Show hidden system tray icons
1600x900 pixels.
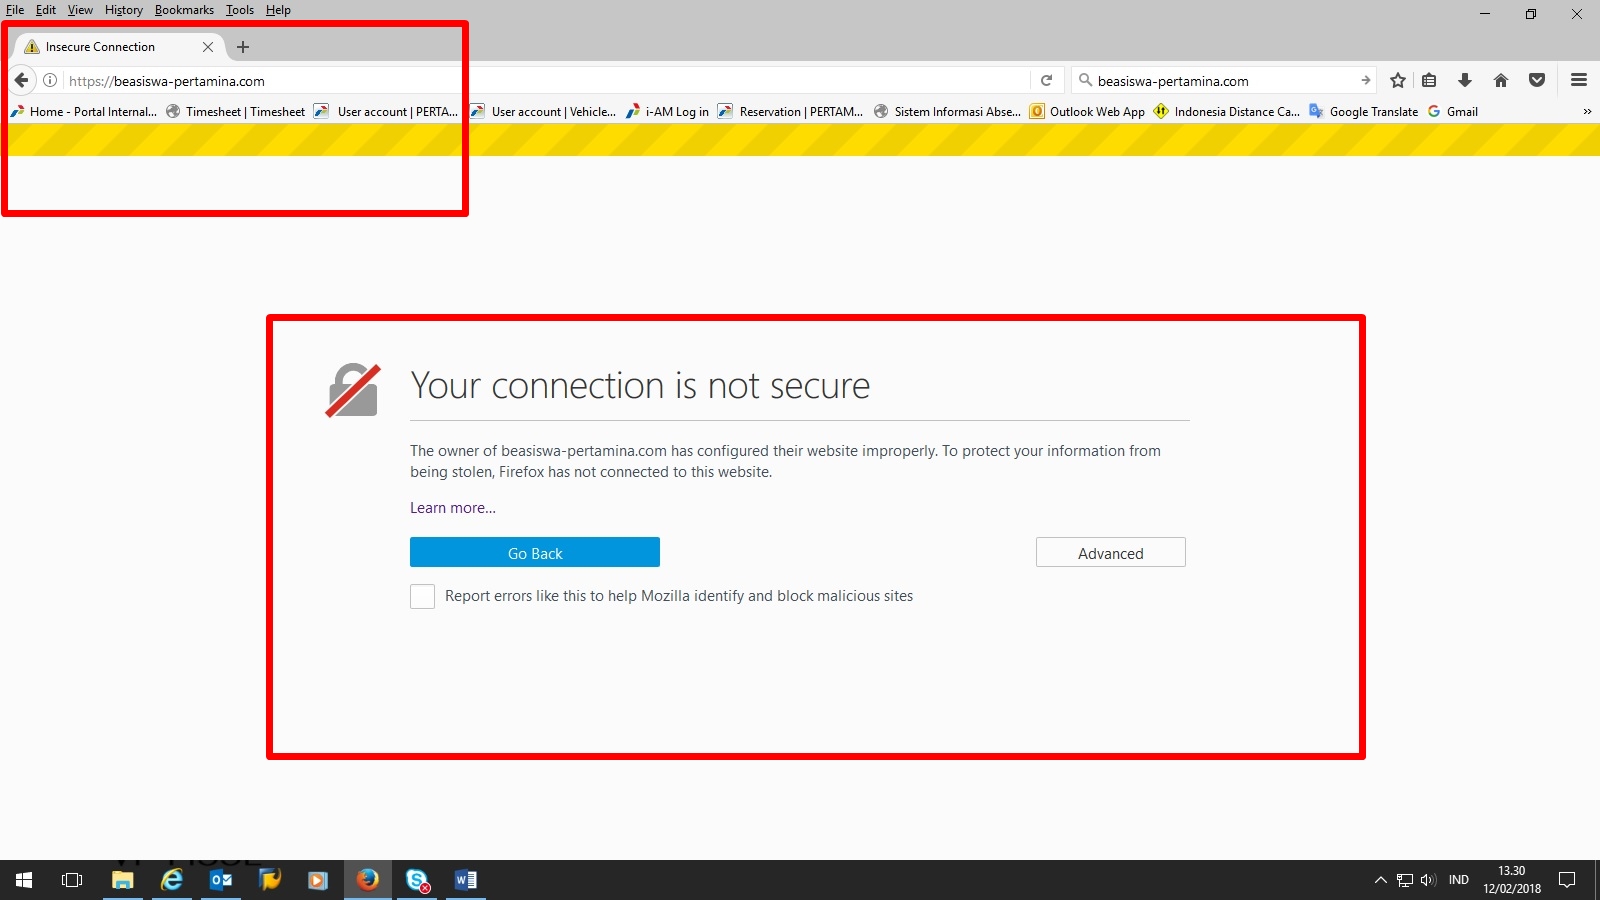[x=1381, y=880]
